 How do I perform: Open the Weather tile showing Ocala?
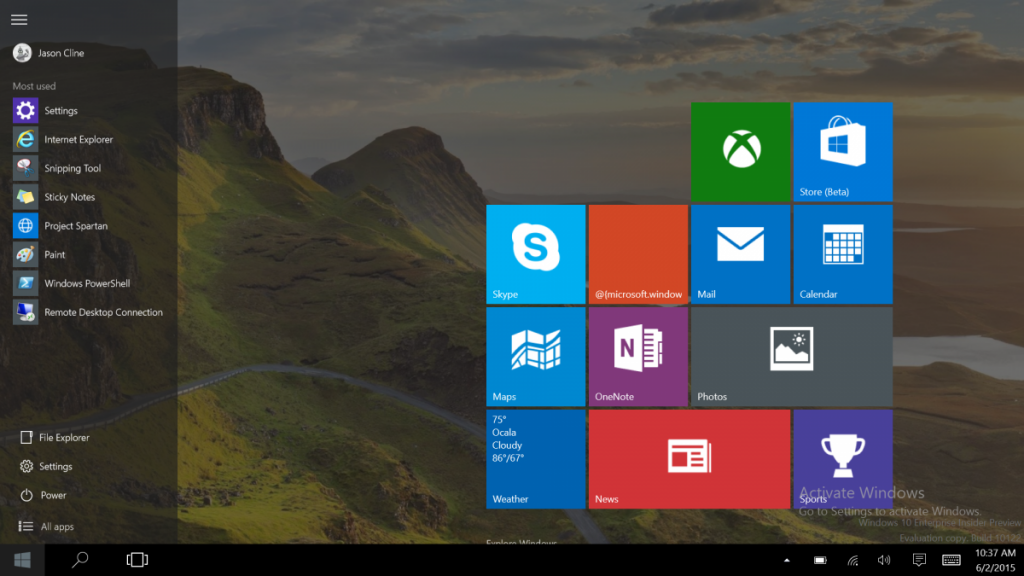pos(536,459)
